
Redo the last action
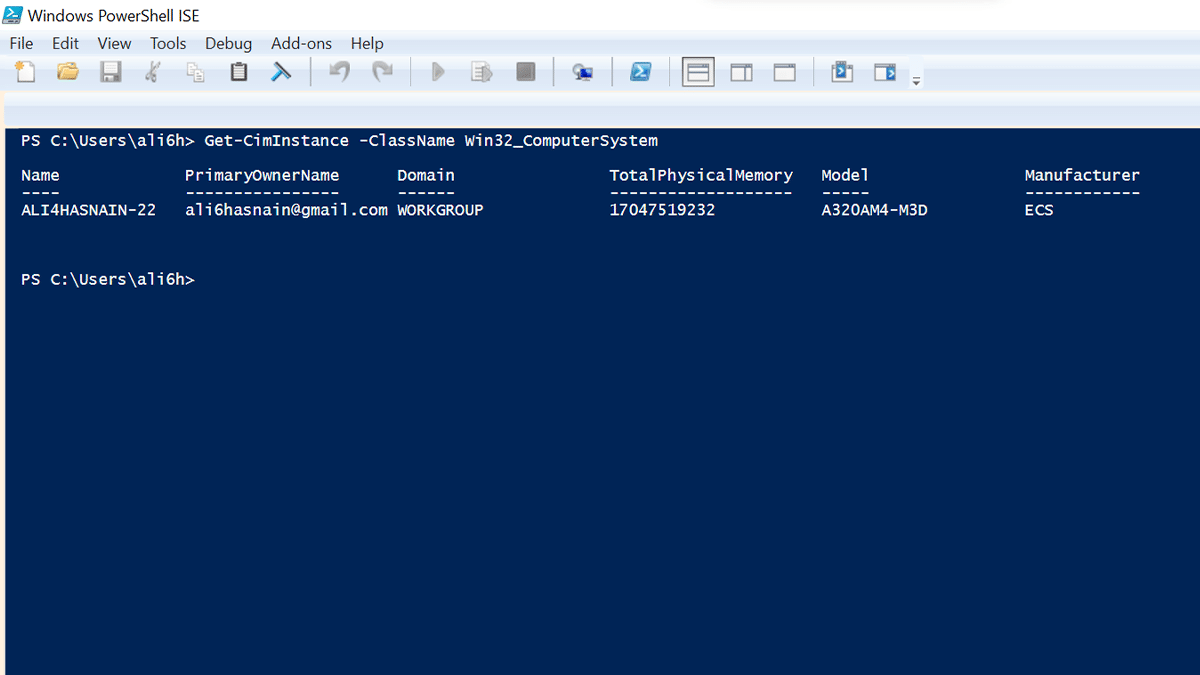pyautogui.click(x=382, y=72)
